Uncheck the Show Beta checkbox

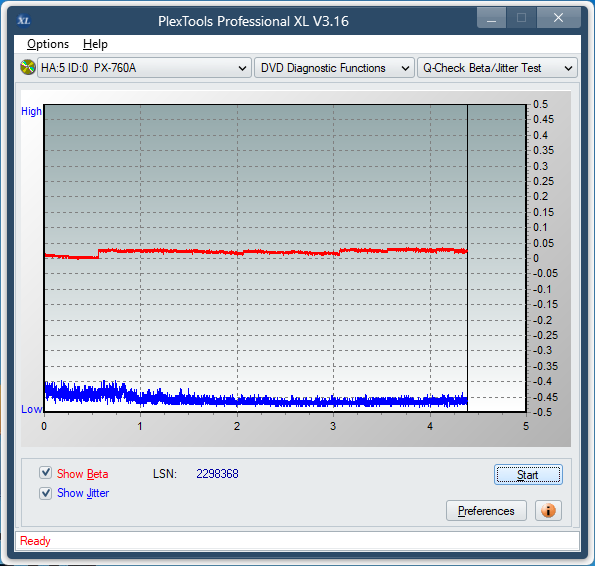pos(46,473)
